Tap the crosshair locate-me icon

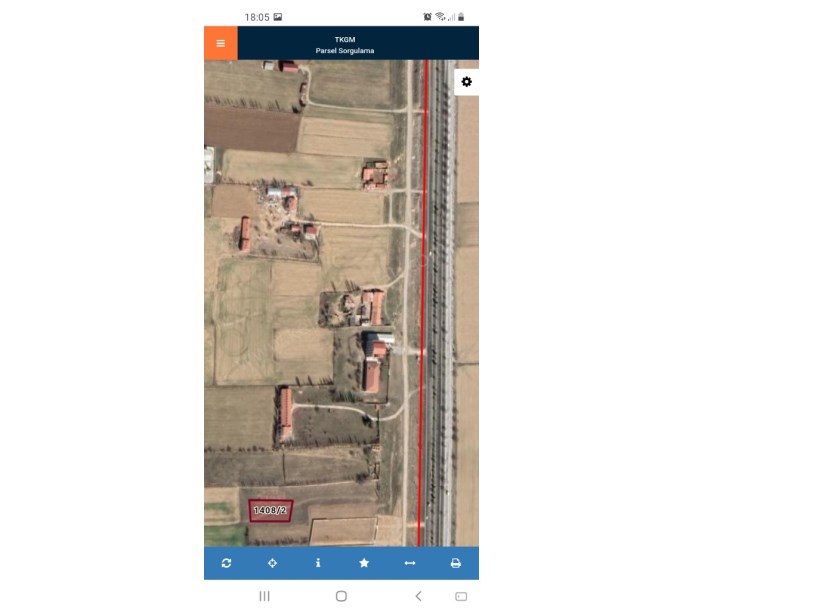point(272,563)
